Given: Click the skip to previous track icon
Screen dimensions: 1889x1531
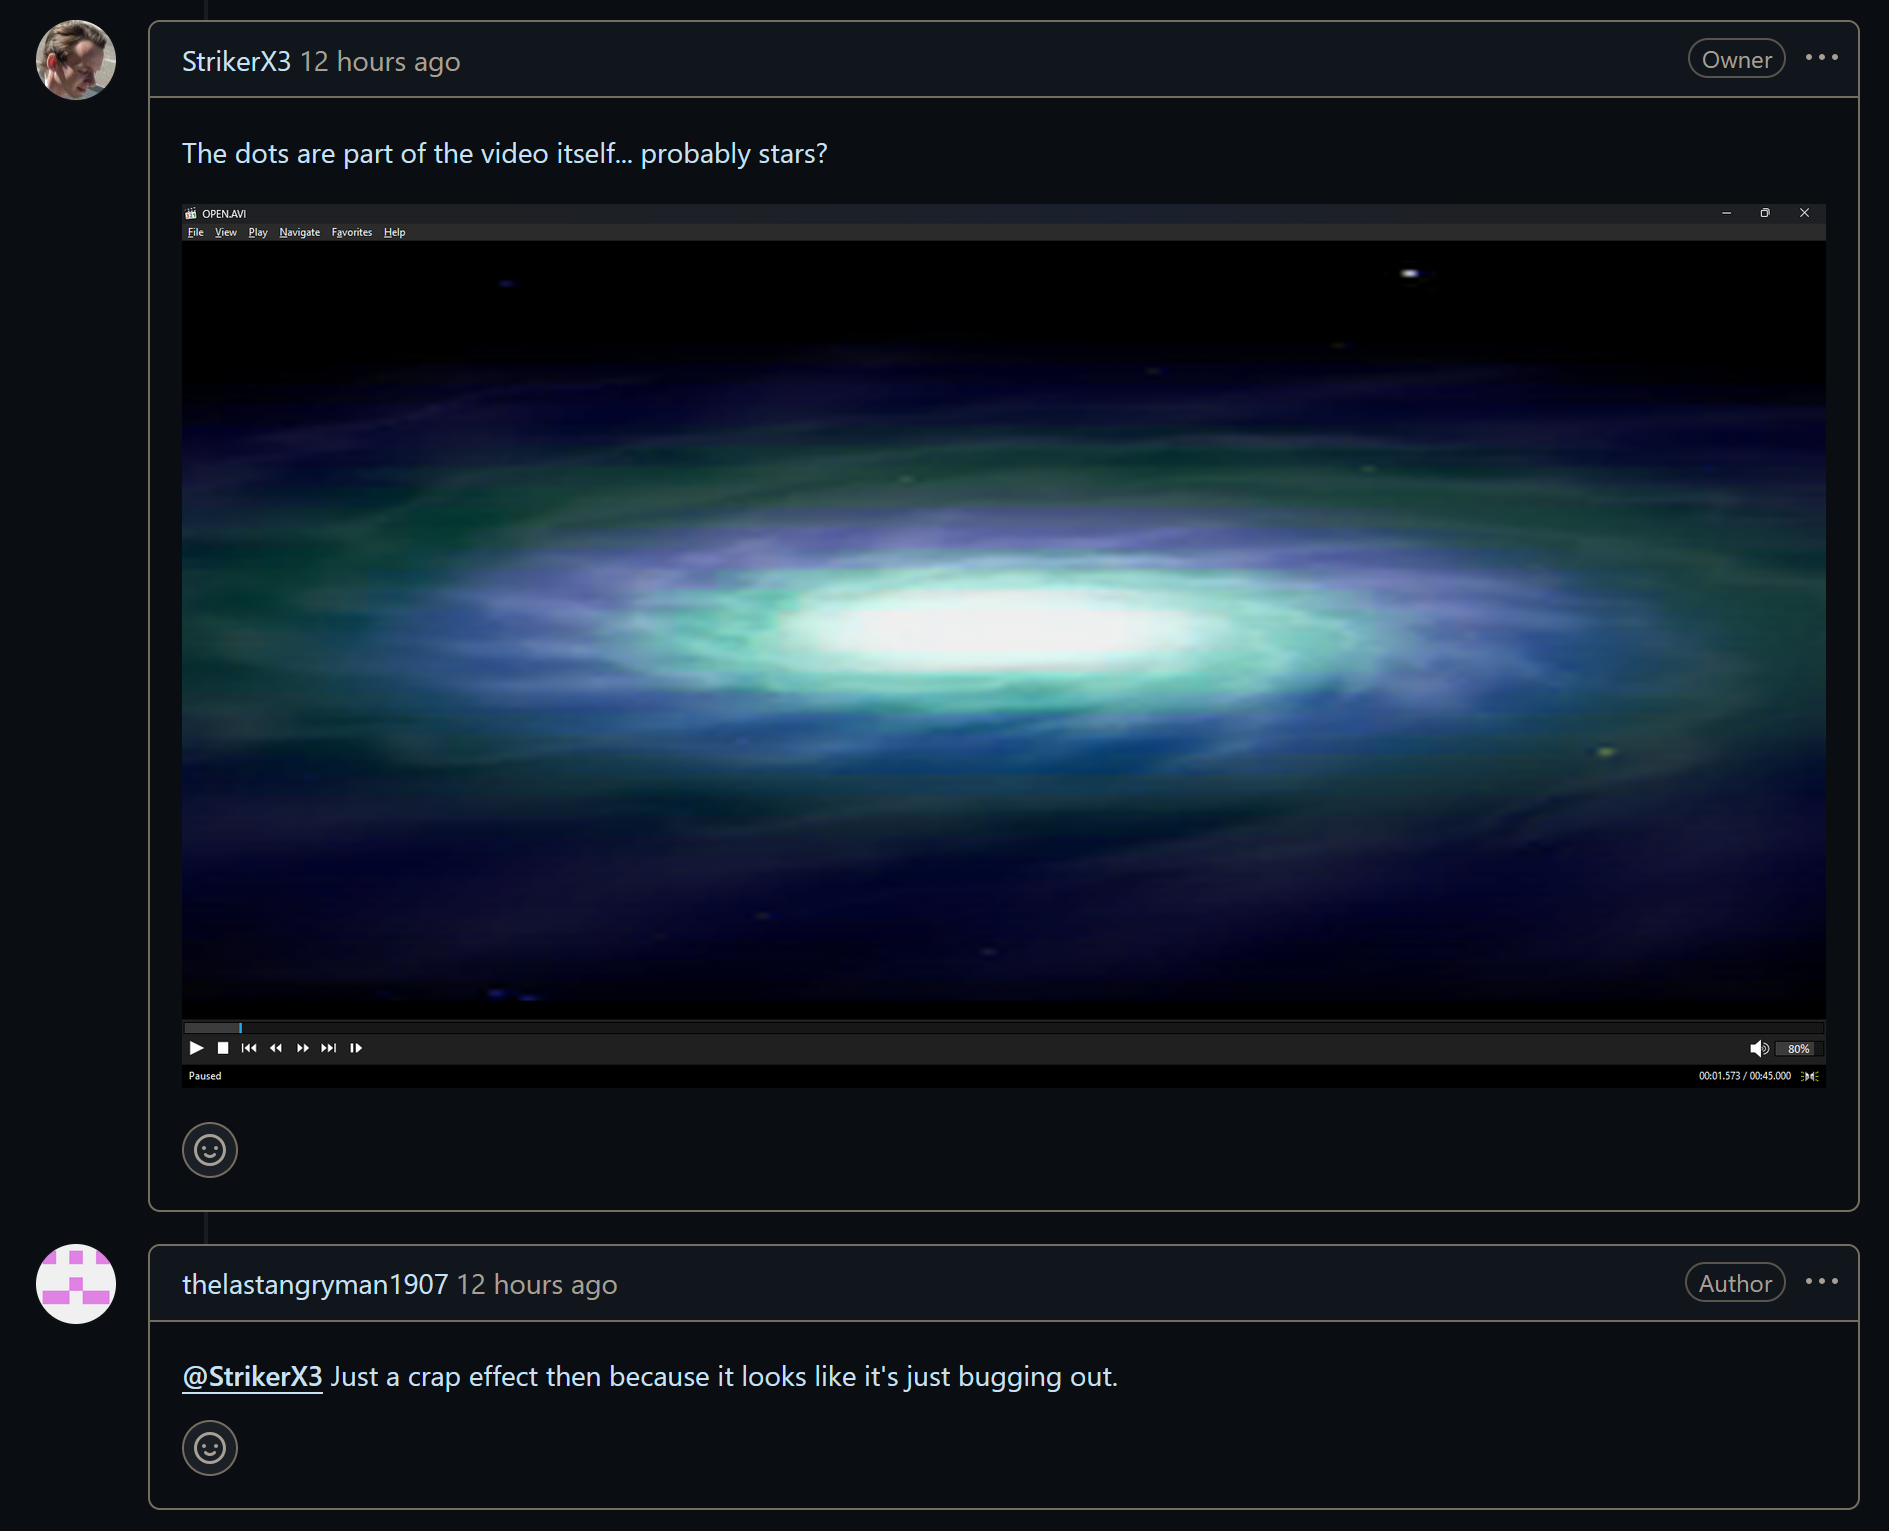Looking at the screenshot, I should coord(249,1048).
